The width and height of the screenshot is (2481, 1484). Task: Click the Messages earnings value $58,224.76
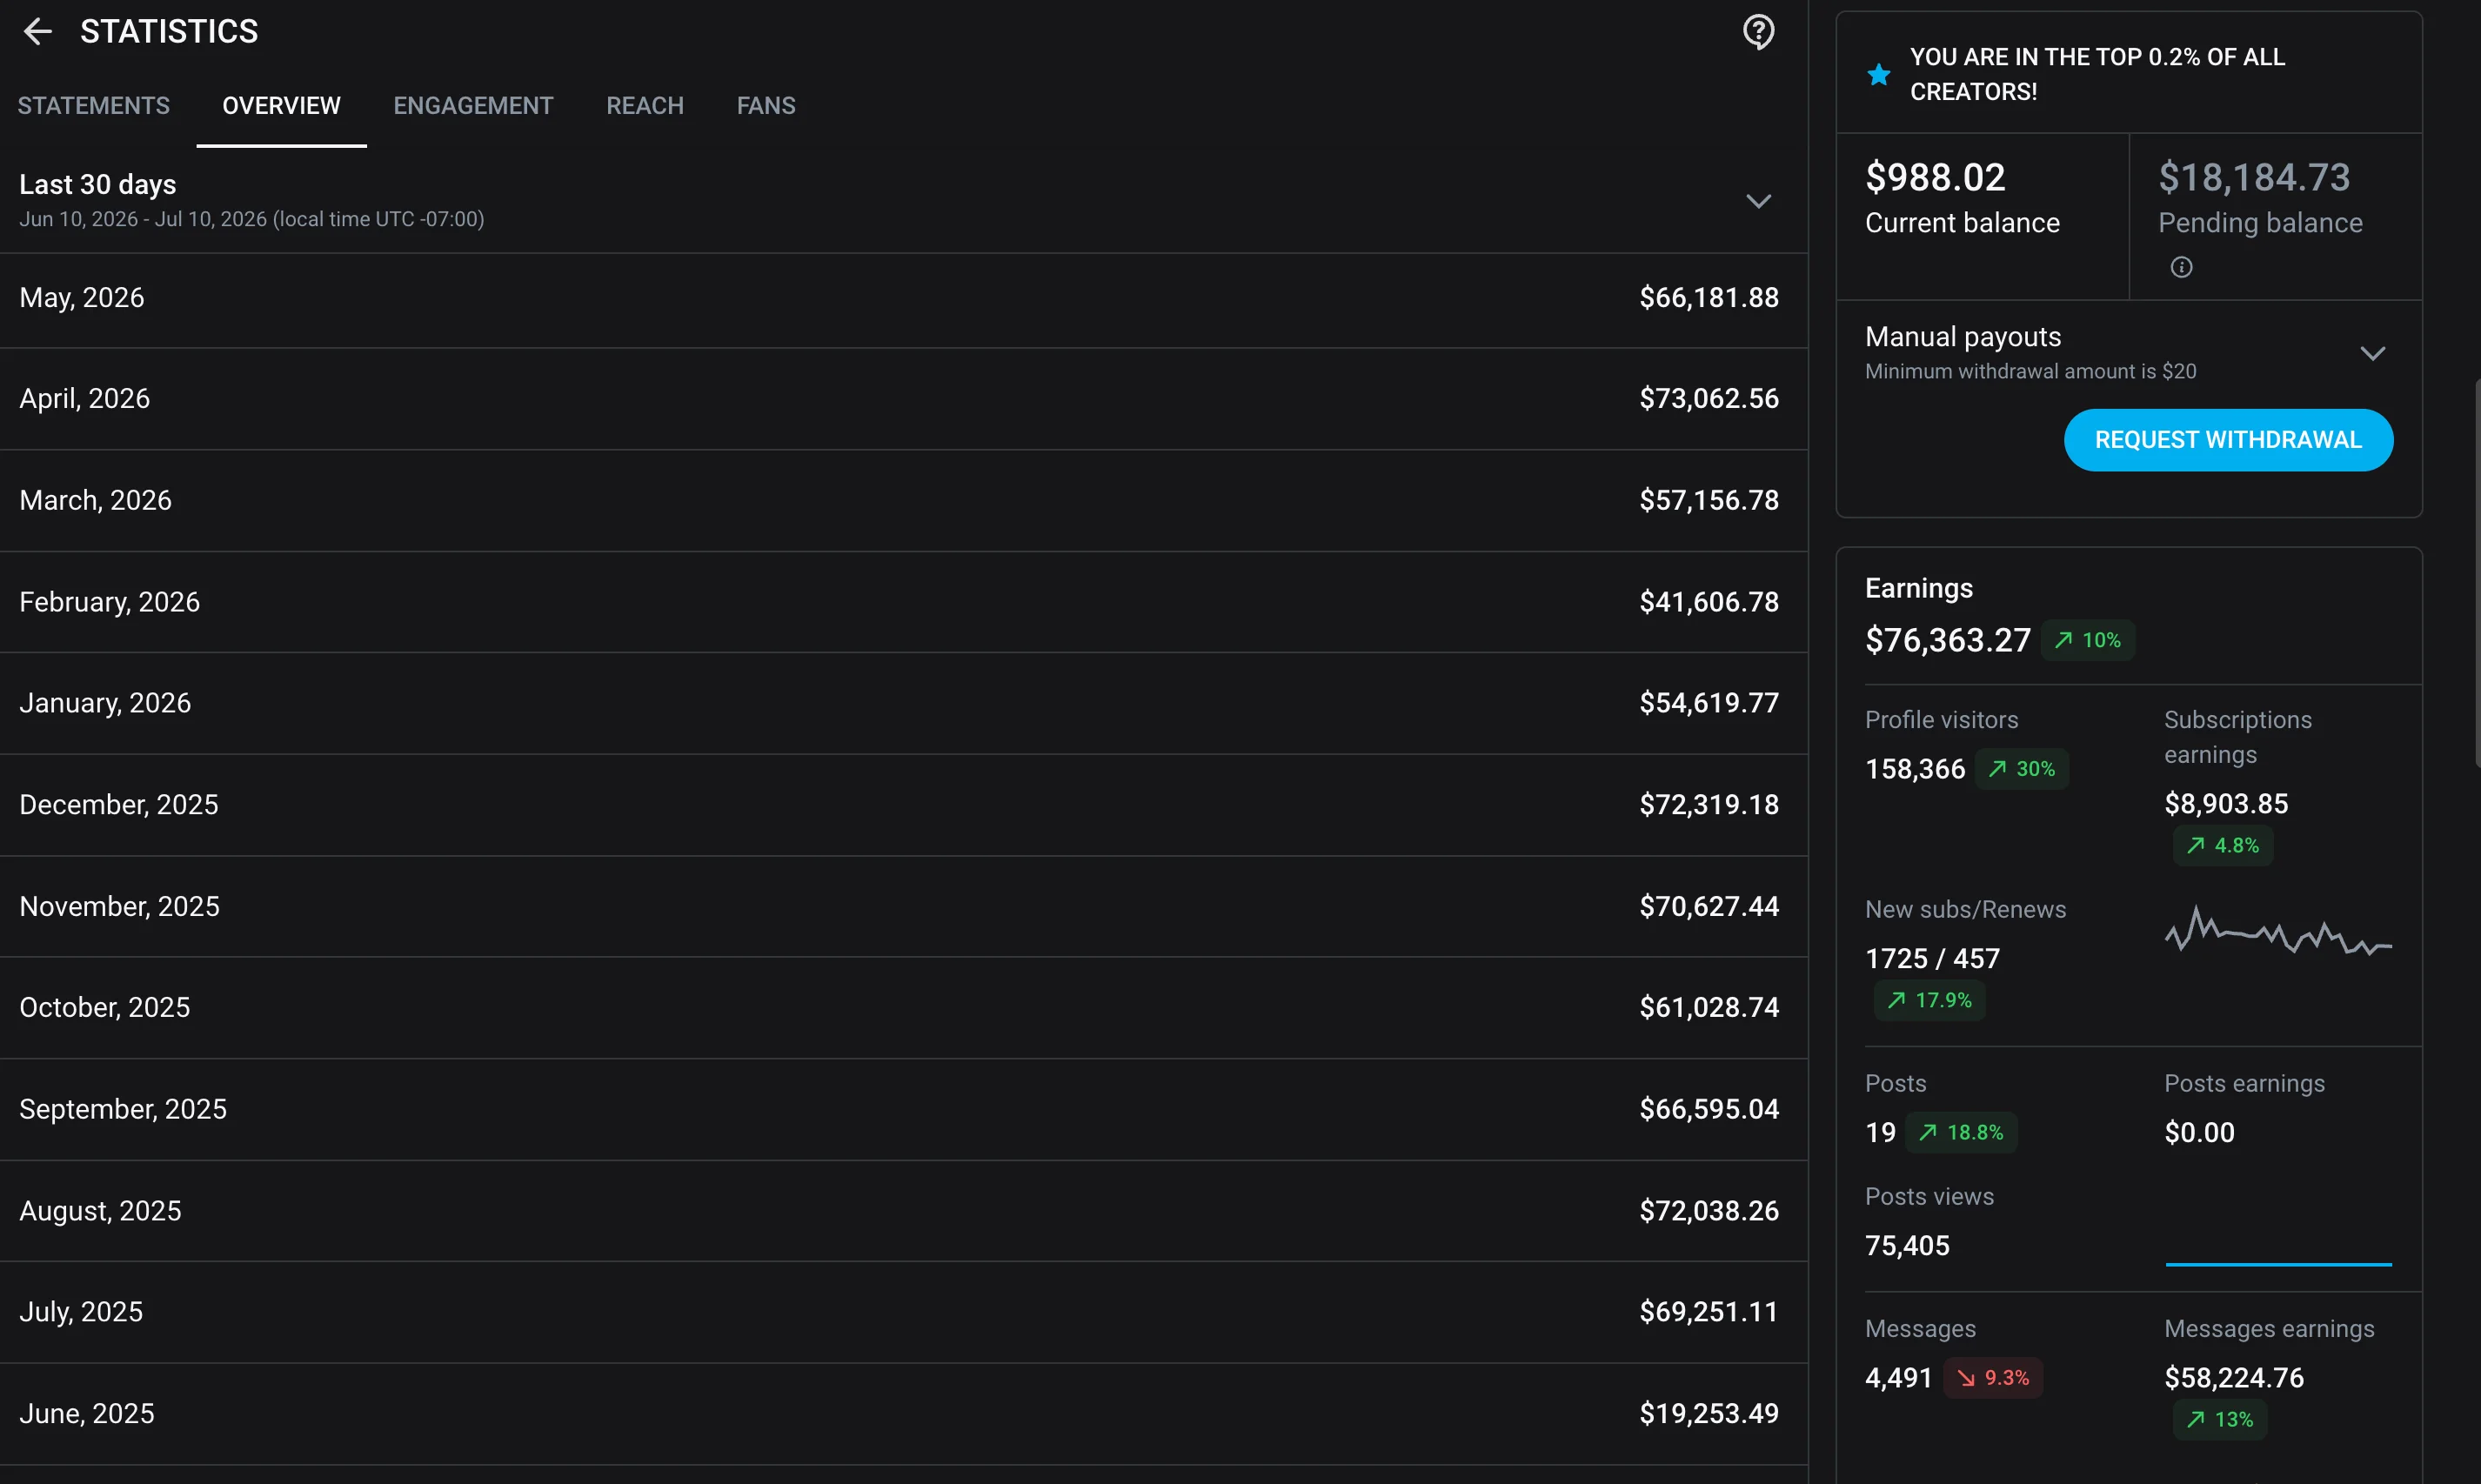click(2234, 1378)
